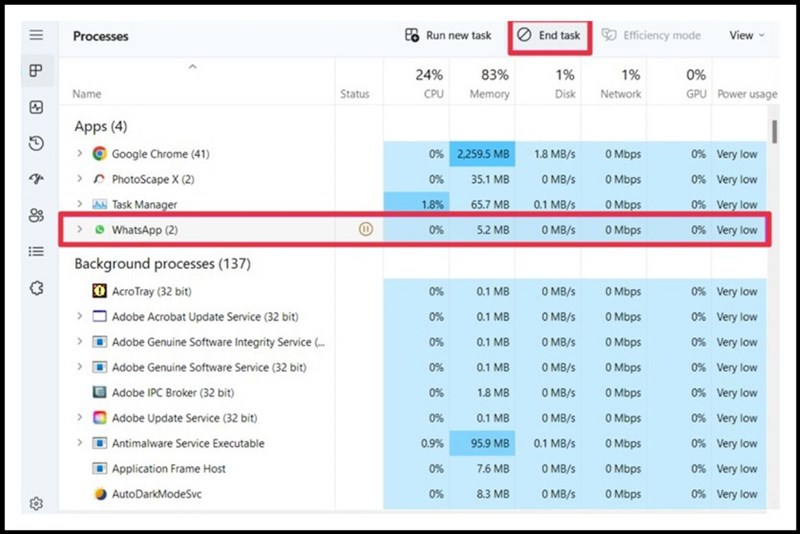Viewport: 800px width, 534px height.
Task: Select the Processes sidebar icon
Action: [36, 71]
